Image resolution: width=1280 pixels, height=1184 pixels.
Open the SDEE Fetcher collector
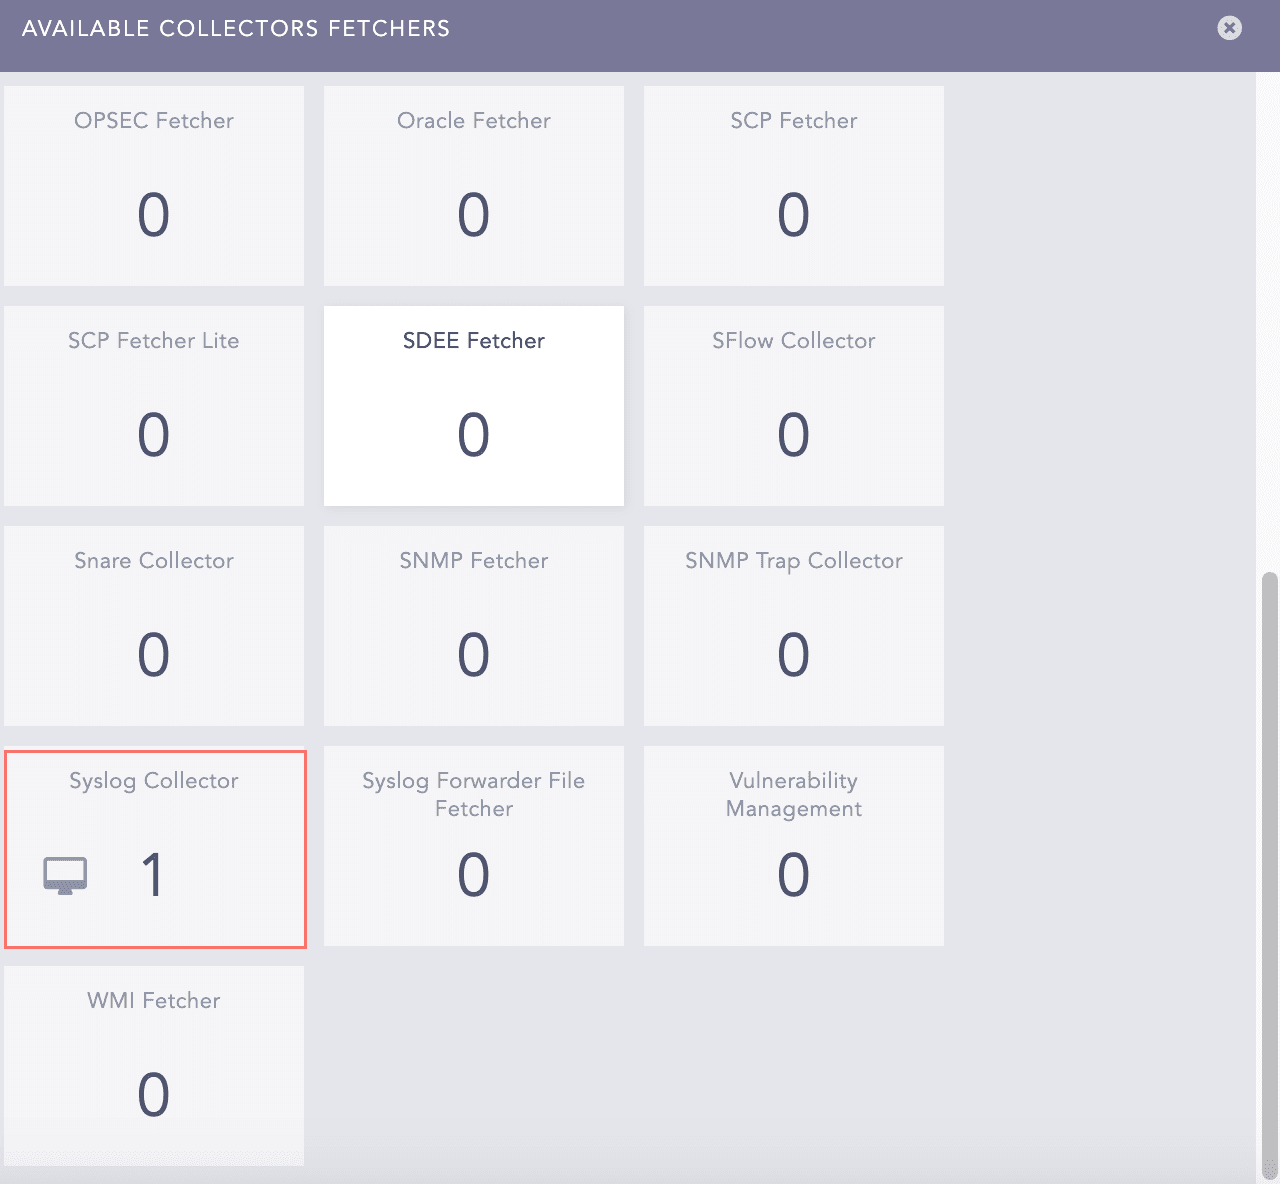tap(474, 406)
